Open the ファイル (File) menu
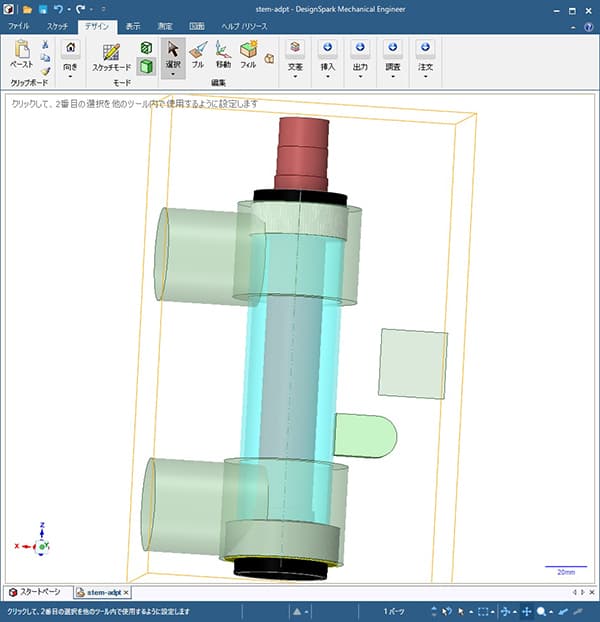Screen dimensions: 600x622 (19, 26)
